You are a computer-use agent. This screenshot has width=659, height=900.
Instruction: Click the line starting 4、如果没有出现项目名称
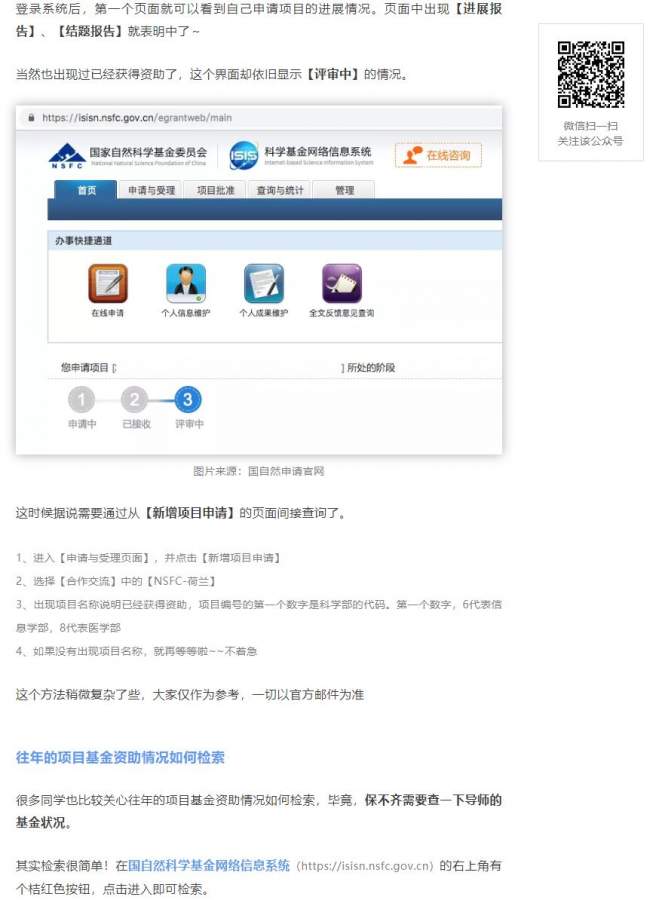136,651
